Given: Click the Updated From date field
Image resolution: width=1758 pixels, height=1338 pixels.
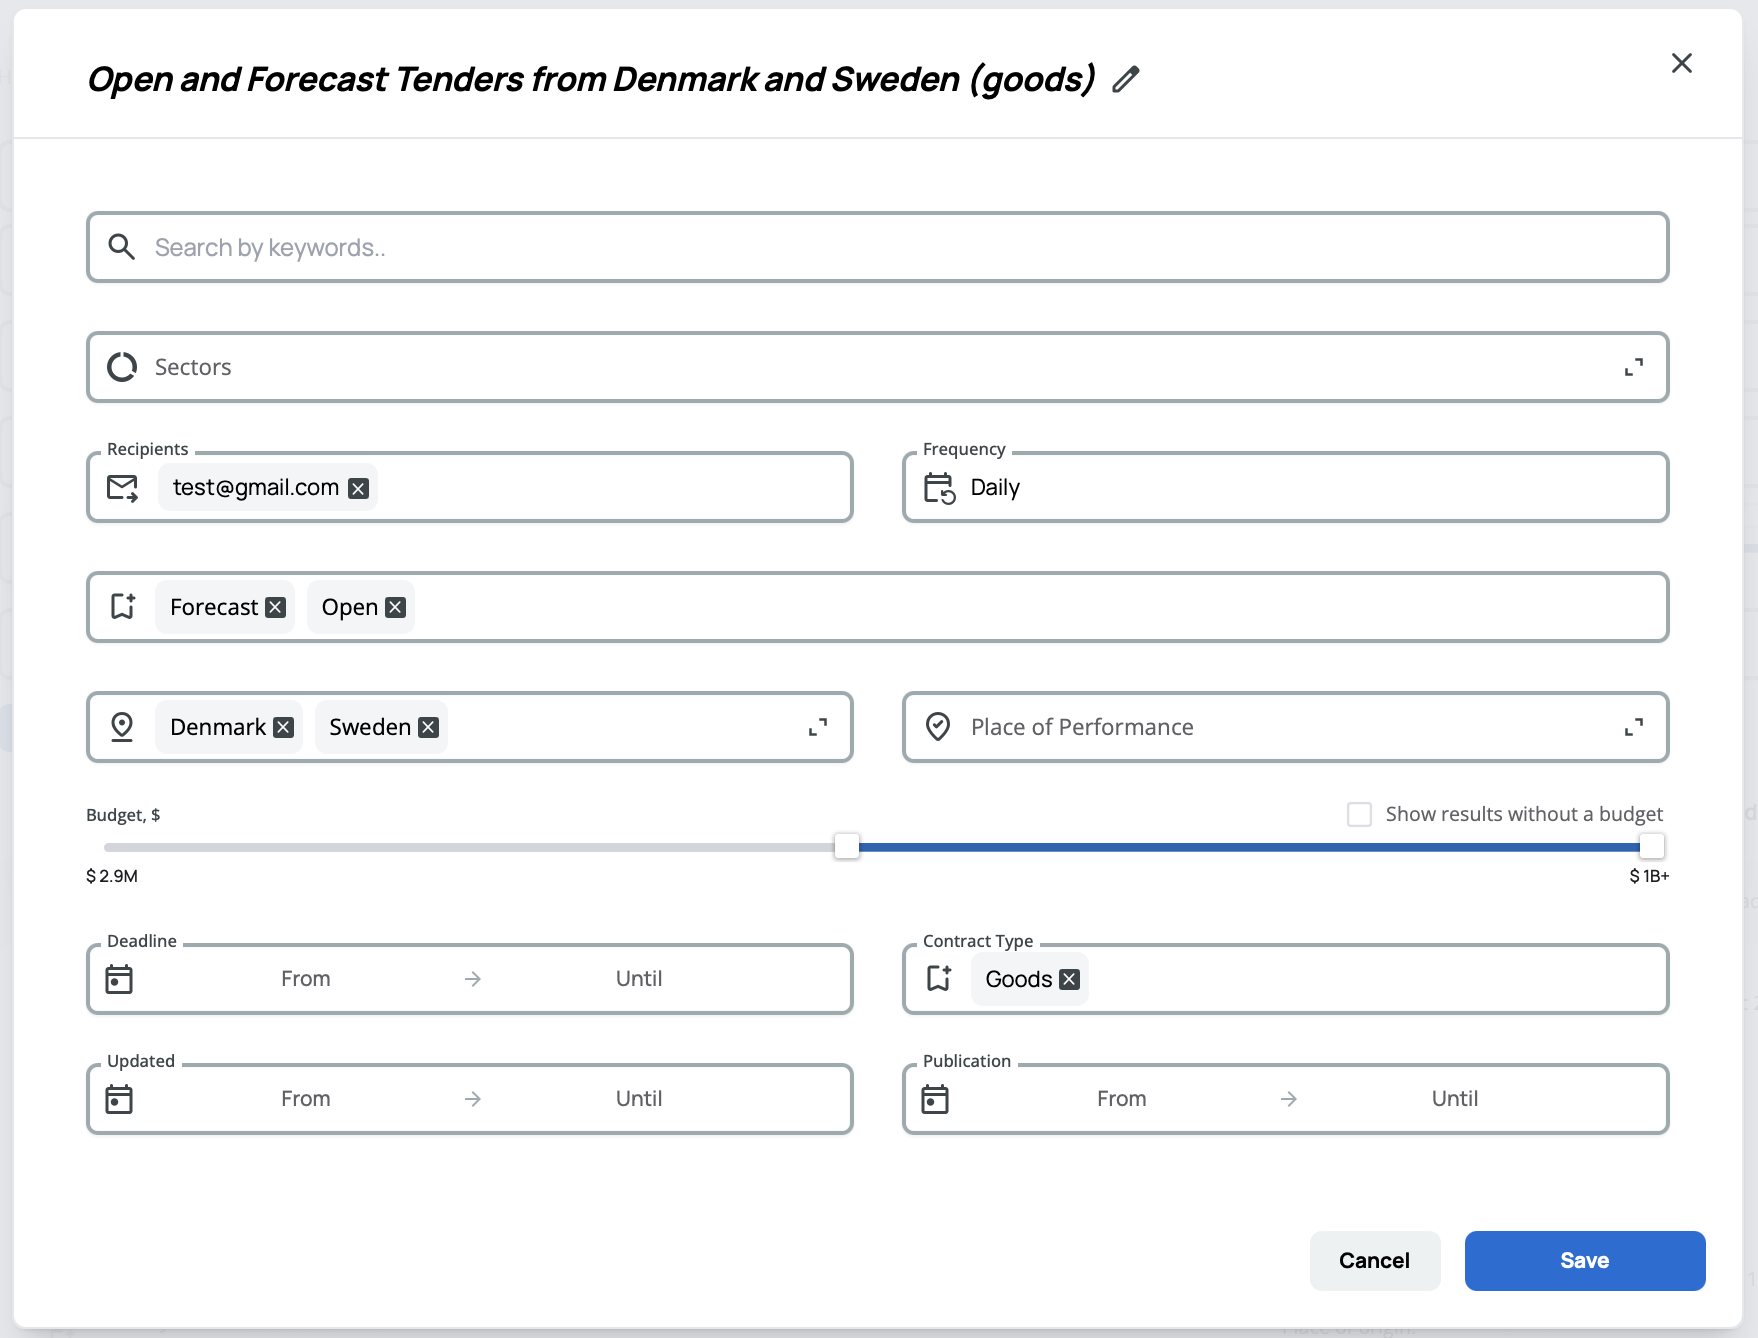Looking at the screenshot, I should coord(306,1099).
